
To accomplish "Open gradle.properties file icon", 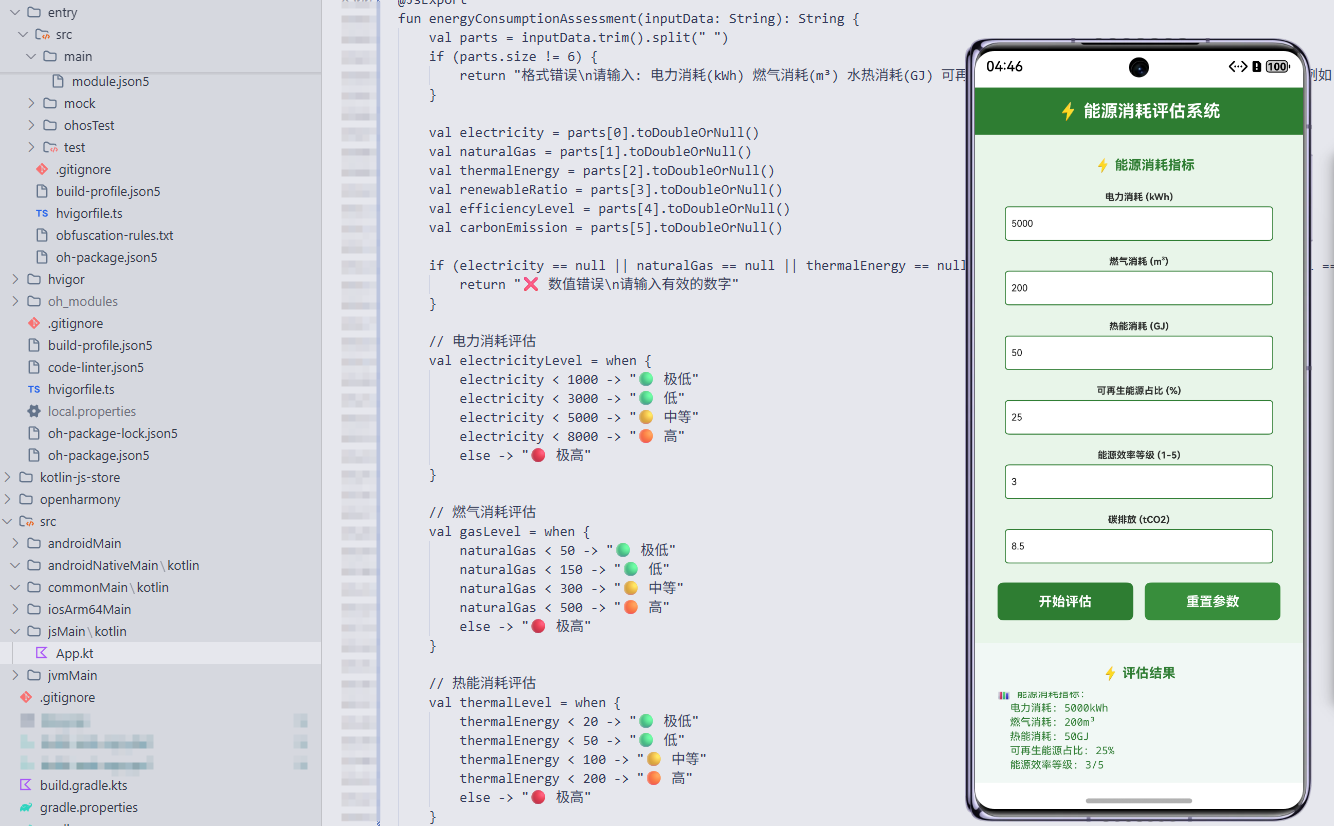I will [x=25, y=807].
